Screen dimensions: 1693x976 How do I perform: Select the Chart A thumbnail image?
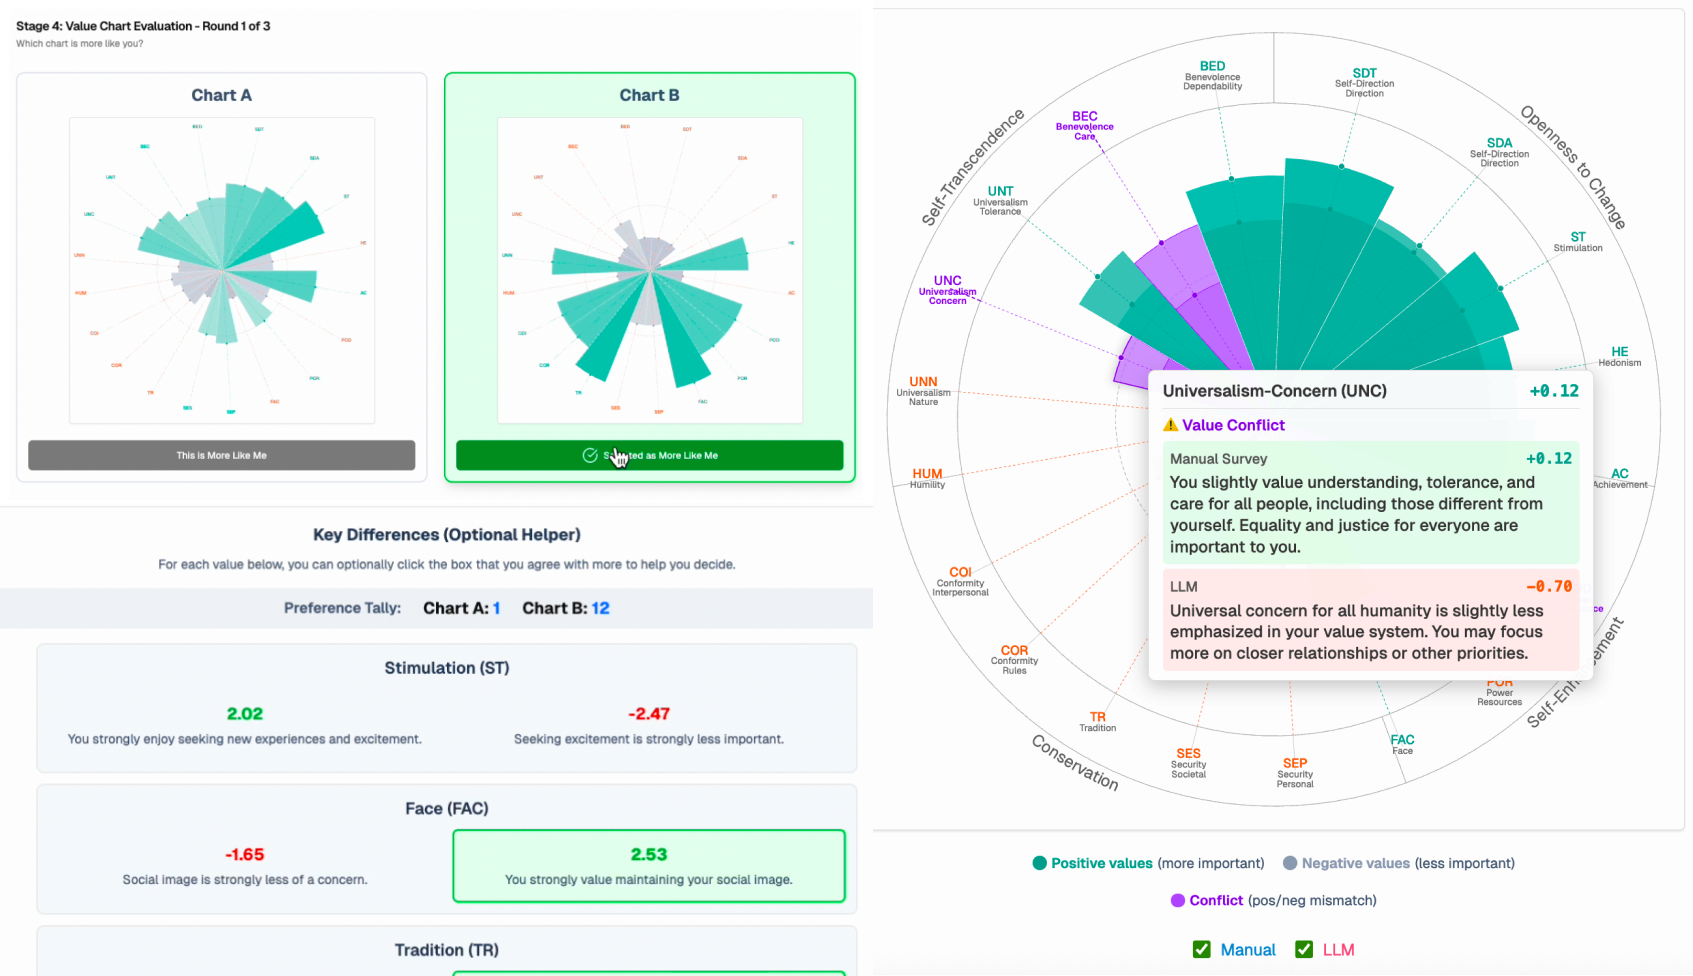point(221,270)
